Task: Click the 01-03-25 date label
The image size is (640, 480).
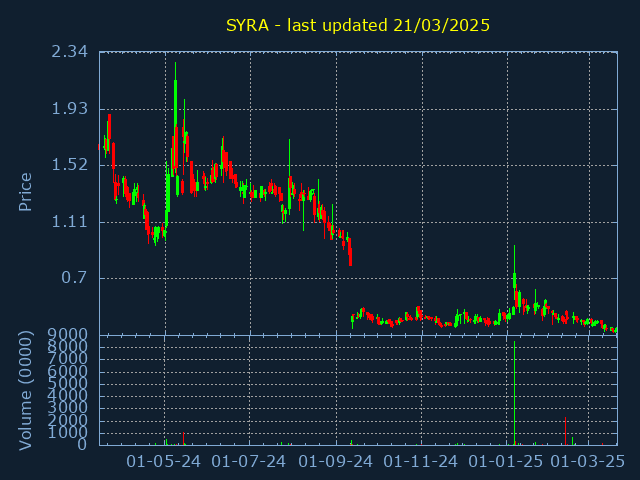Action: 588,462
